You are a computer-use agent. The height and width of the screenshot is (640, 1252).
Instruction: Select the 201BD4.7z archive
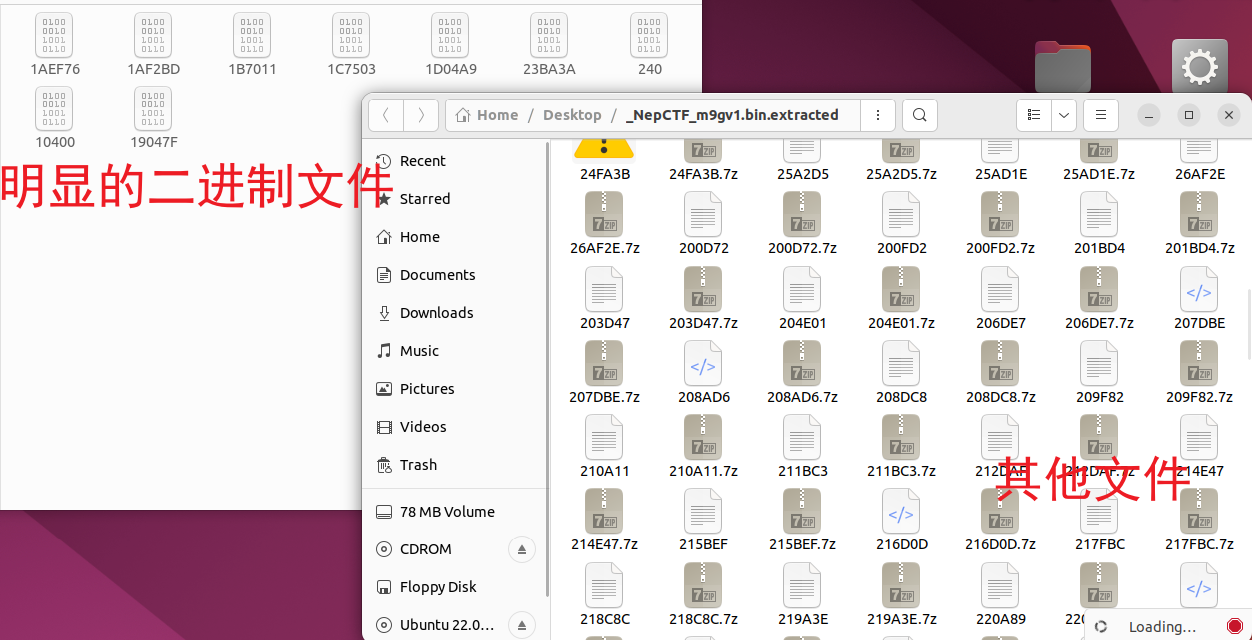[x=1199, y=224]
